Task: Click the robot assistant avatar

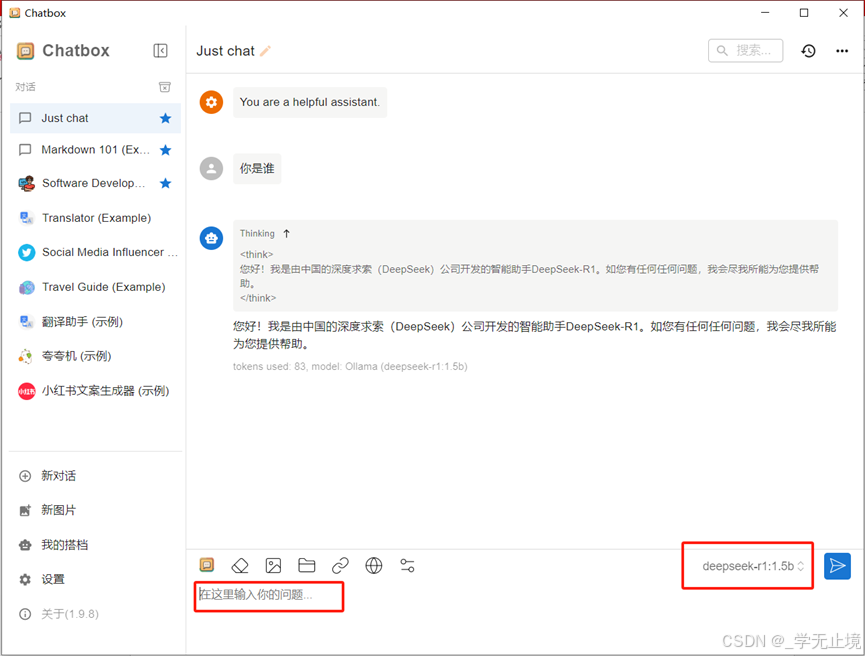Action: click(x=211, y=238)
